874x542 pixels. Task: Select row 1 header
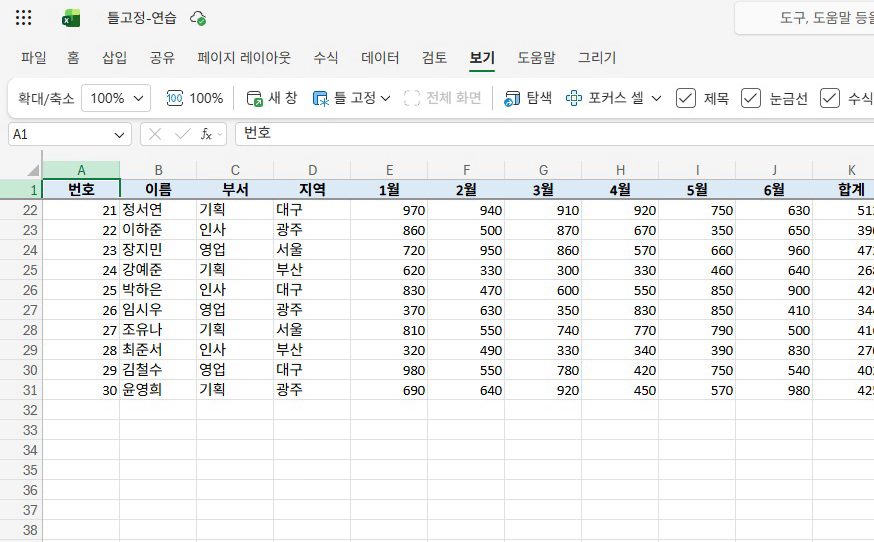pyautogui.click(x=21, y=190)
